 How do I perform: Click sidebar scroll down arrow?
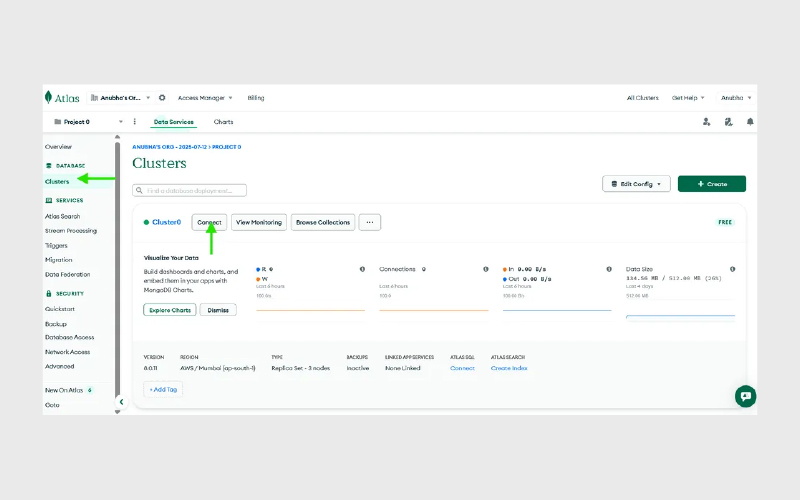tap(117, 412)
